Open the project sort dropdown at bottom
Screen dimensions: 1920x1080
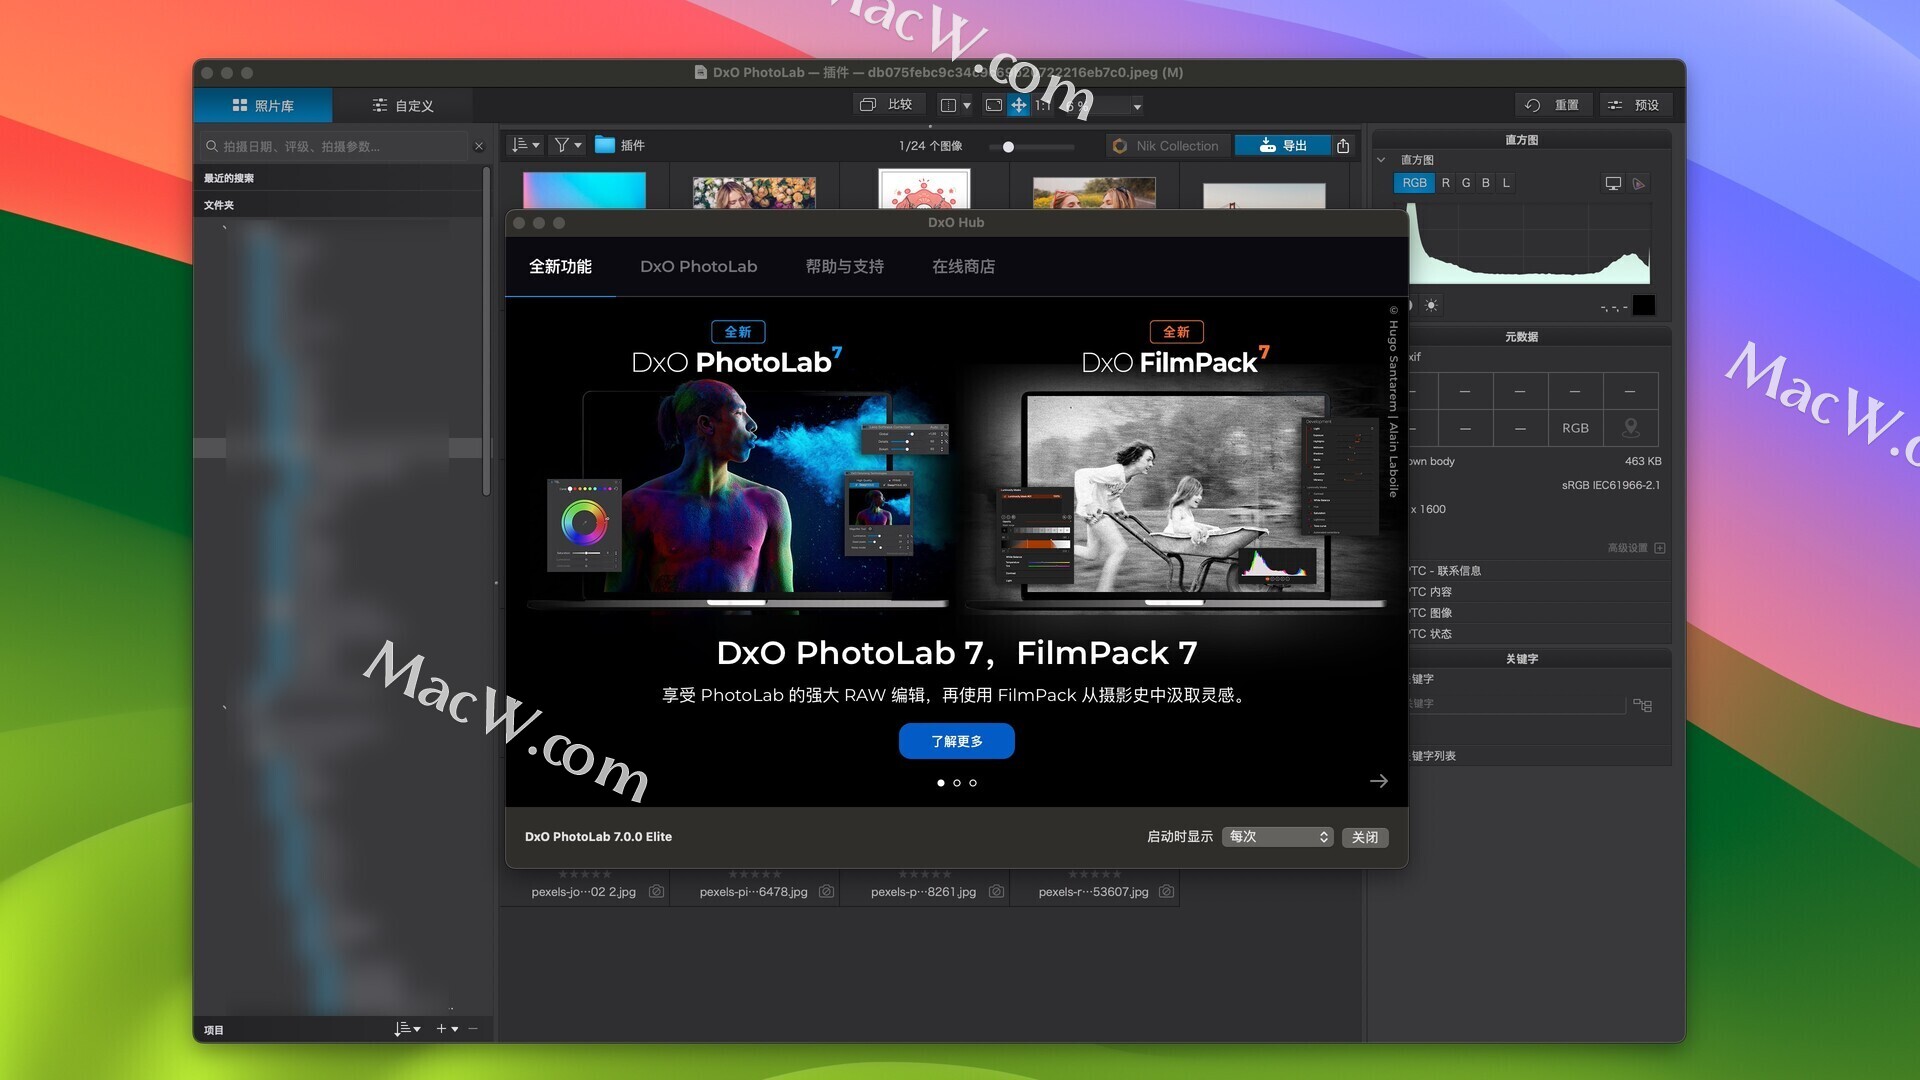point(407,1029)
